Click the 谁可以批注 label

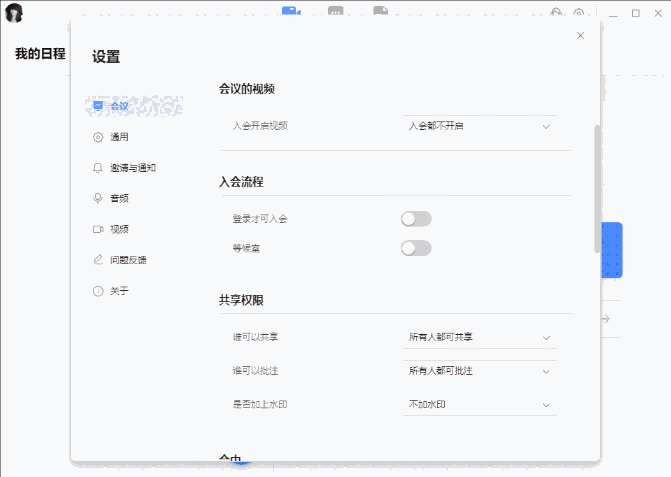(x=255, y=370)
